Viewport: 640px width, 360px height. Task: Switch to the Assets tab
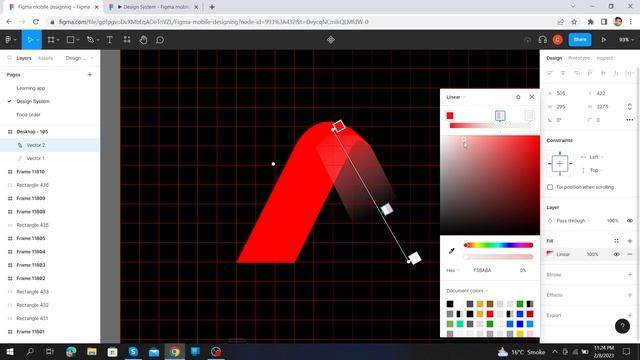[x=45, y=58]
